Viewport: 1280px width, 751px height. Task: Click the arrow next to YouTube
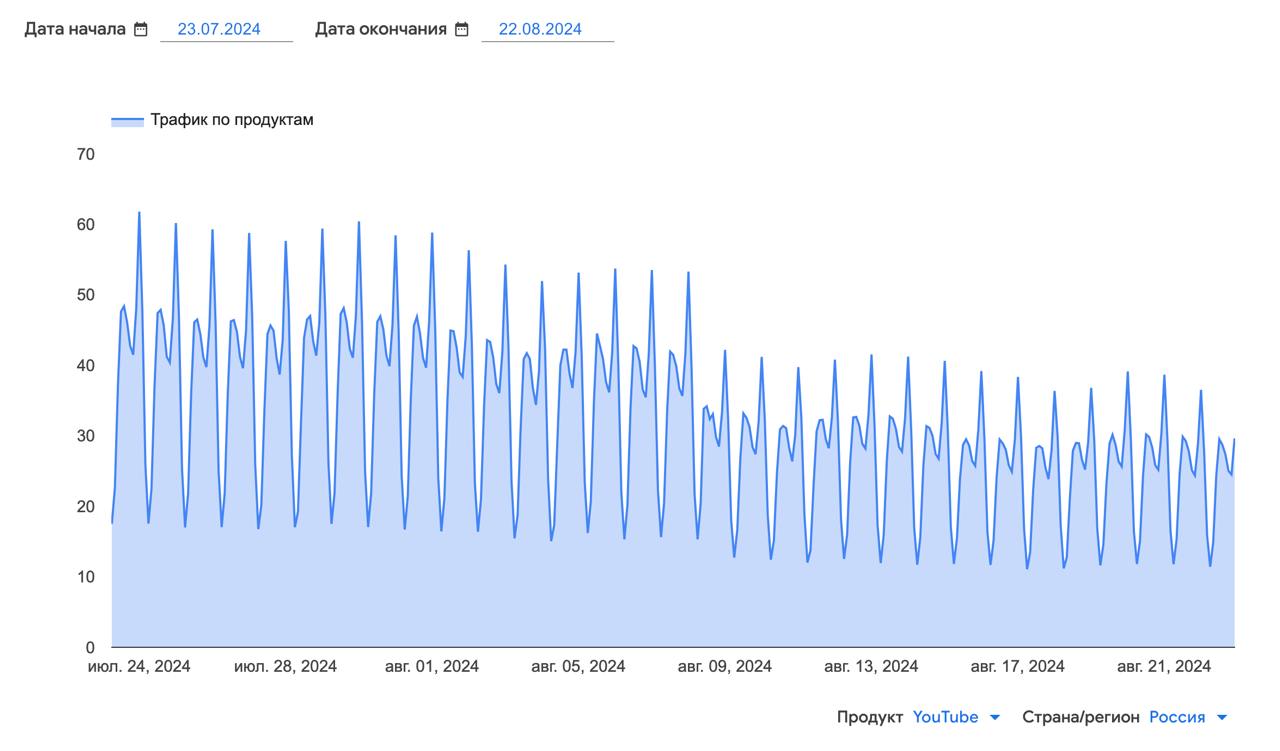pos(994,717)
